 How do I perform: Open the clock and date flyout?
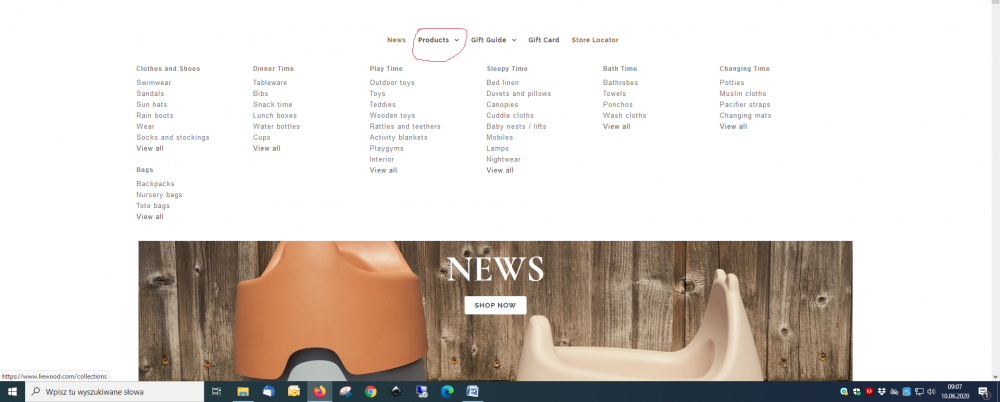coord(955,392)
